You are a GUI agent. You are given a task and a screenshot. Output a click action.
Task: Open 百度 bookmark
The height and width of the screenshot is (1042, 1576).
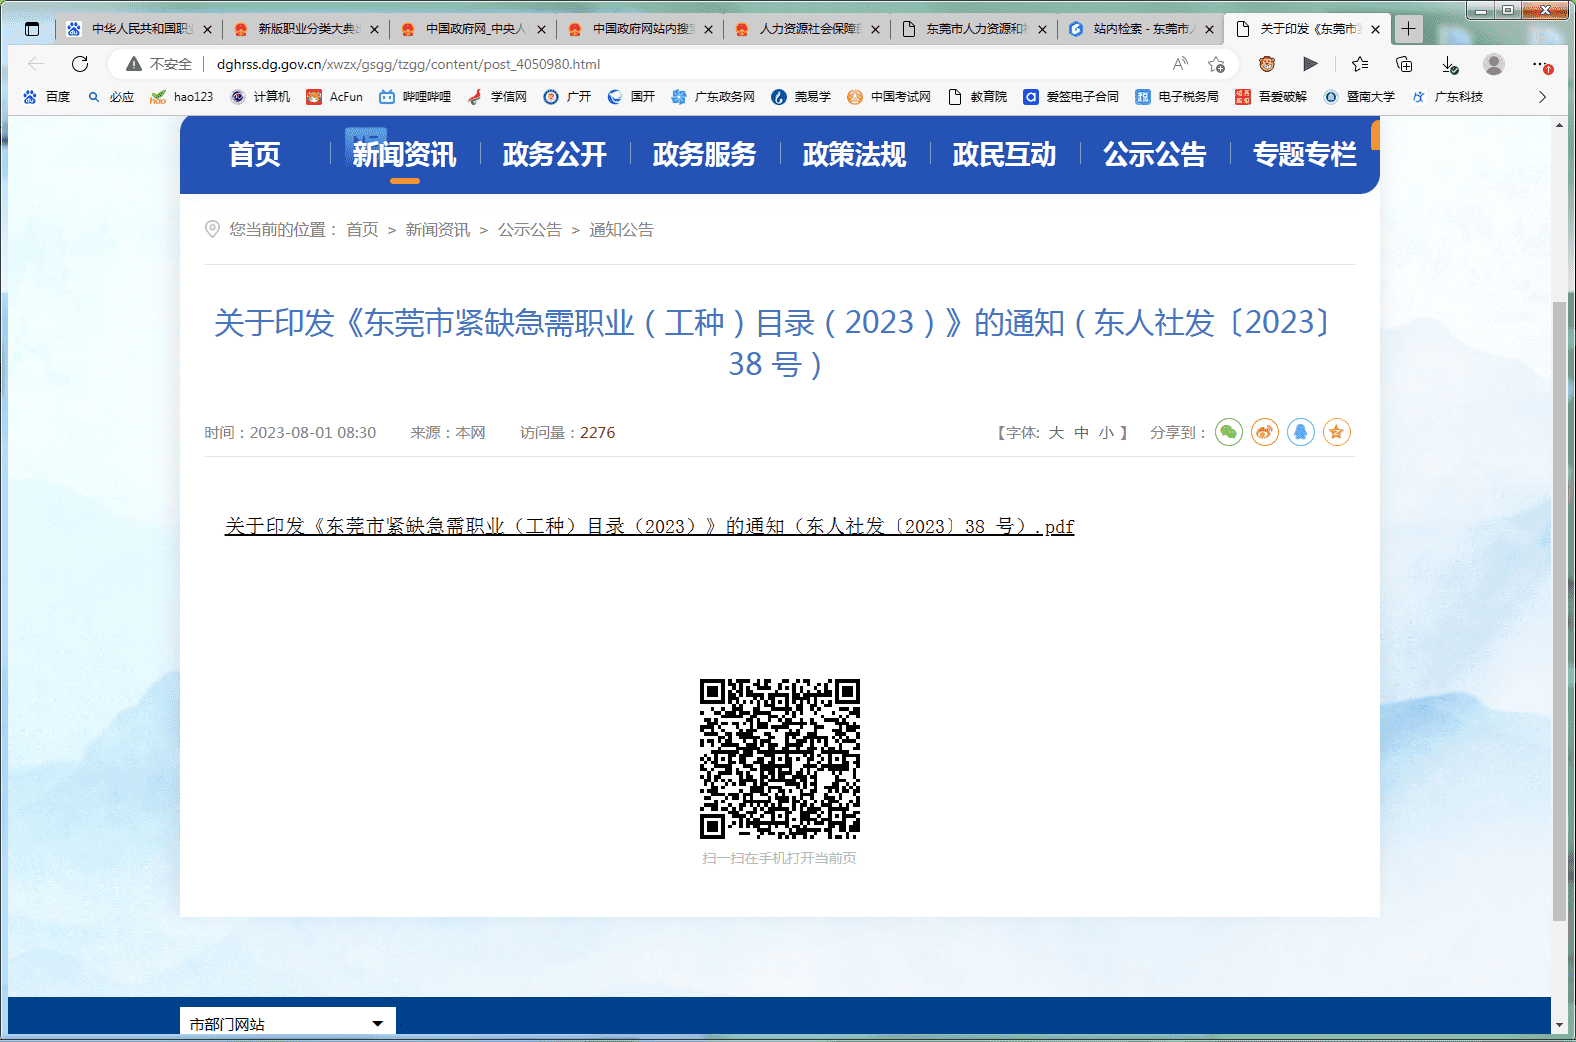pyautogui.click(x=46, y=97)
